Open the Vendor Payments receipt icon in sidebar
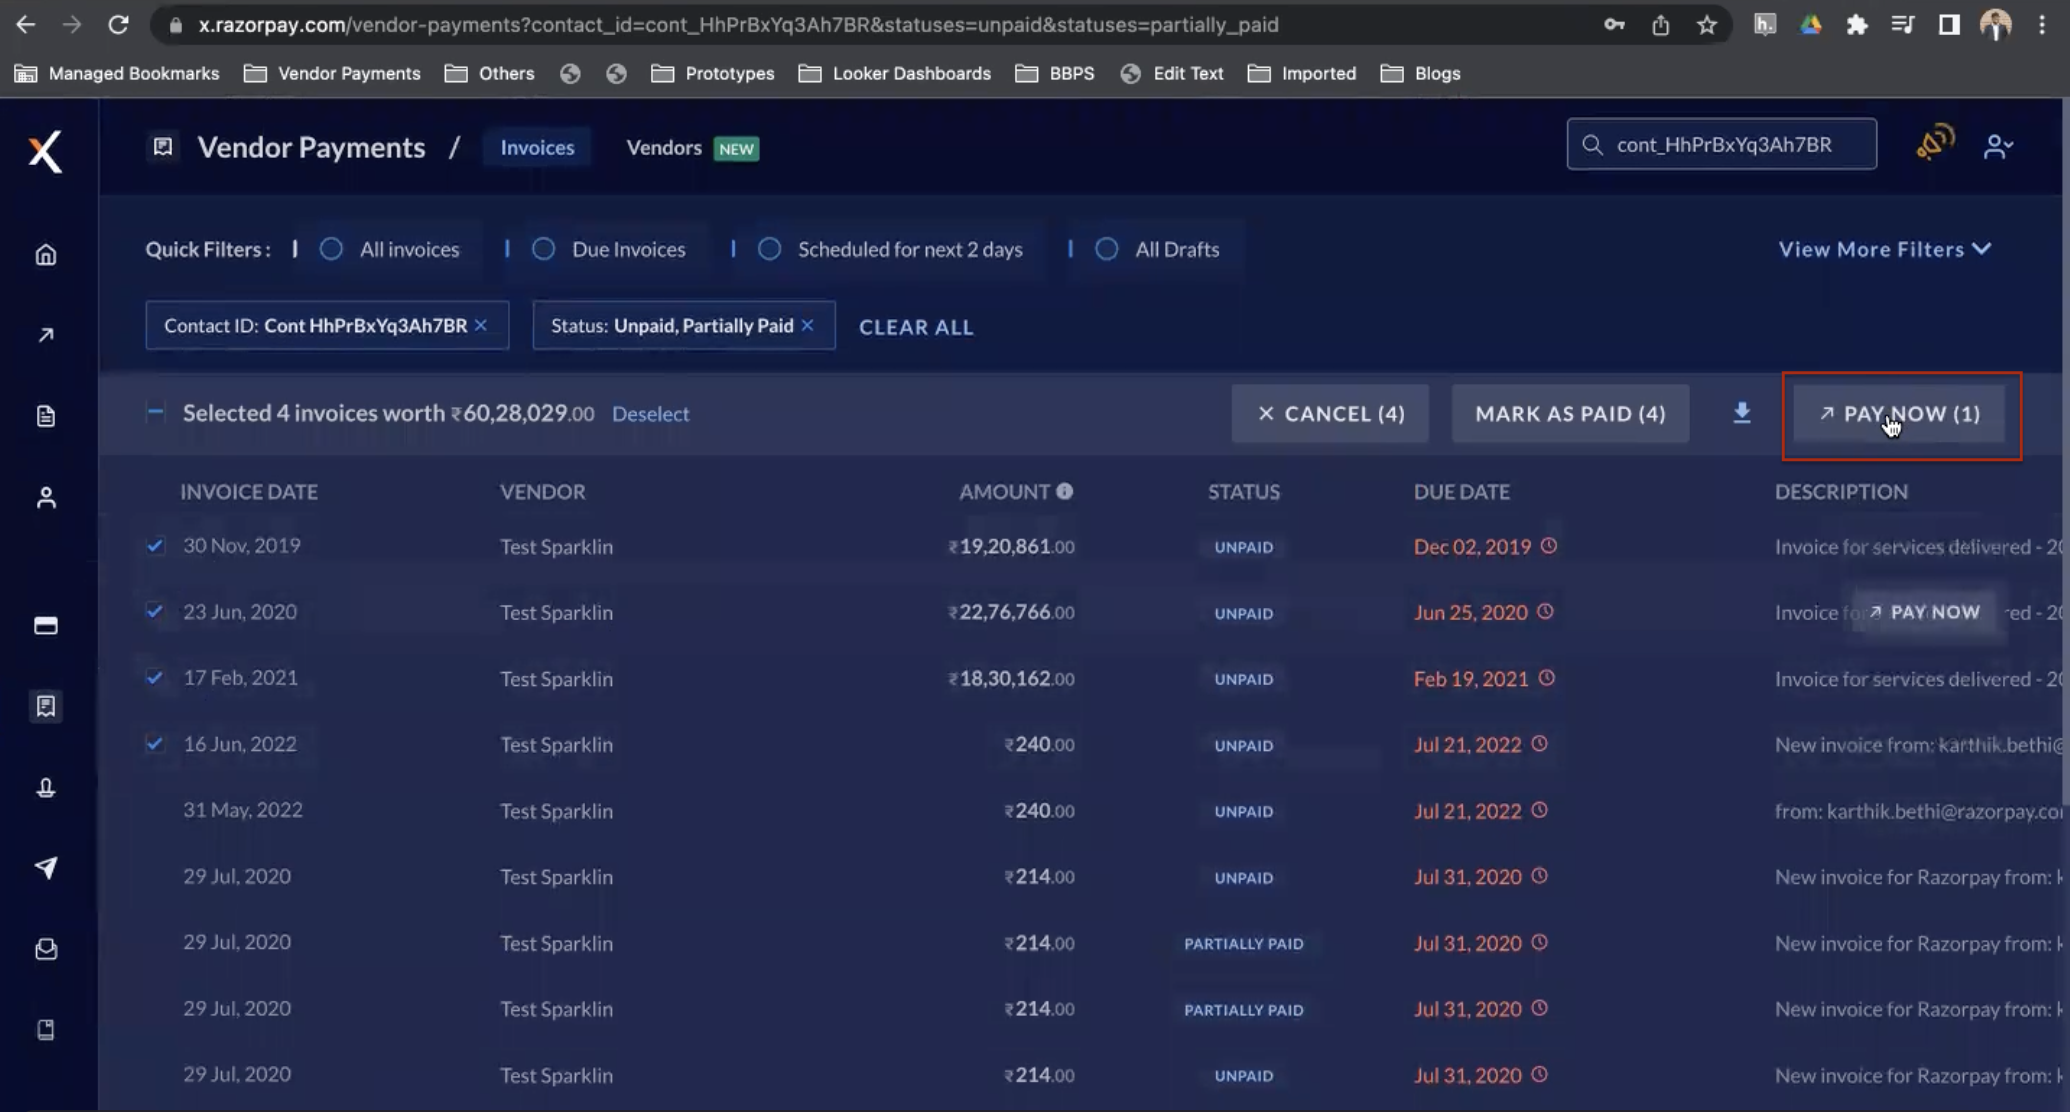The image size is (2070, 1112). point(46,706)
